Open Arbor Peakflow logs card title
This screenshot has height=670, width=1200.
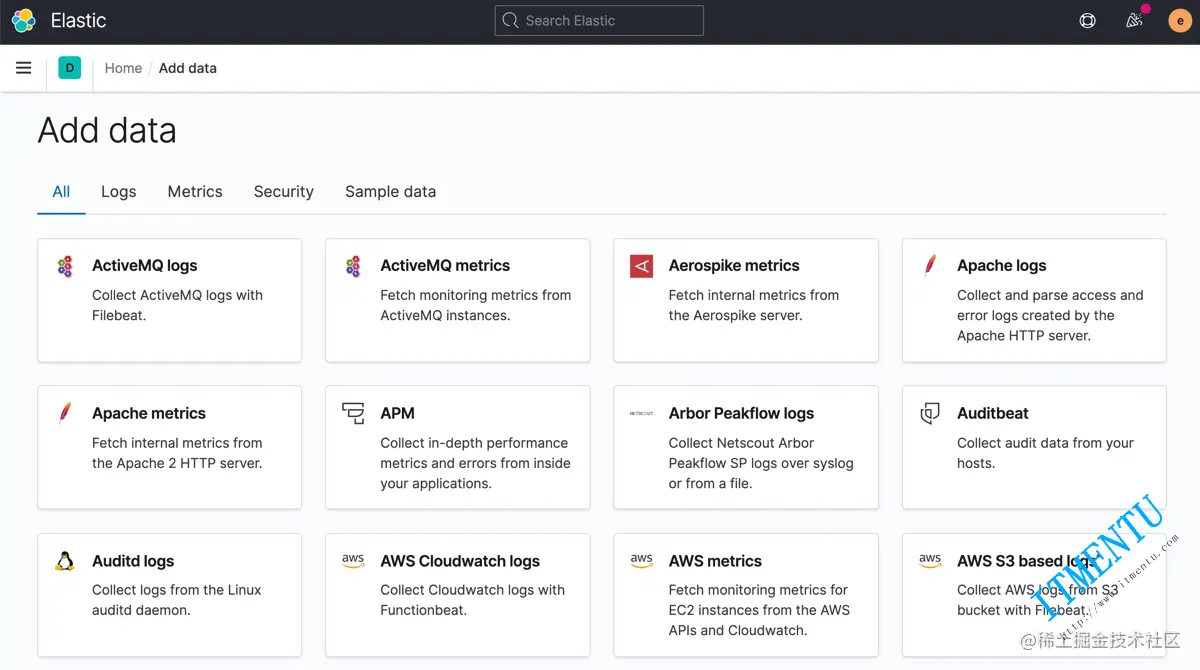click(x=741, y=413)
